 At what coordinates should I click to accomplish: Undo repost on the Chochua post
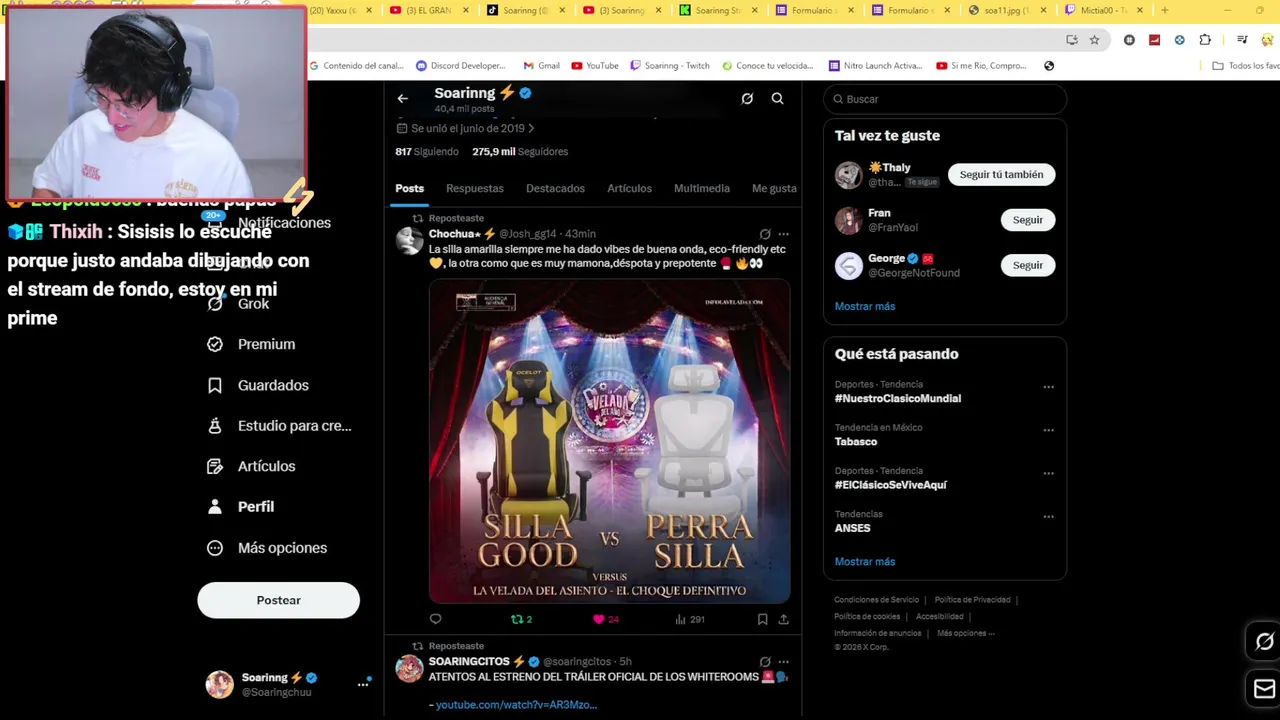521,619
